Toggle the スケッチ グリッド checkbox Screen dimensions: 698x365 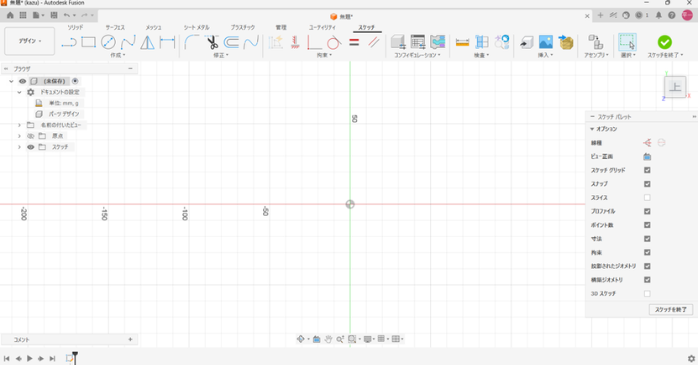coord(647,170)
